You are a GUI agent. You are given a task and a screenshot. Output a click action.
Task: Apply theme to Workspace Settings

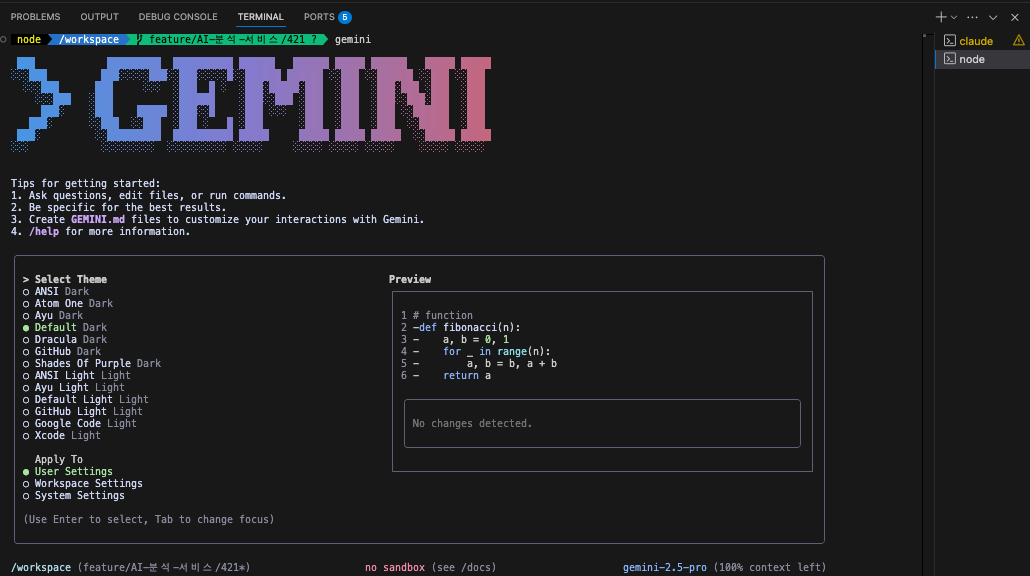(83, 483)
